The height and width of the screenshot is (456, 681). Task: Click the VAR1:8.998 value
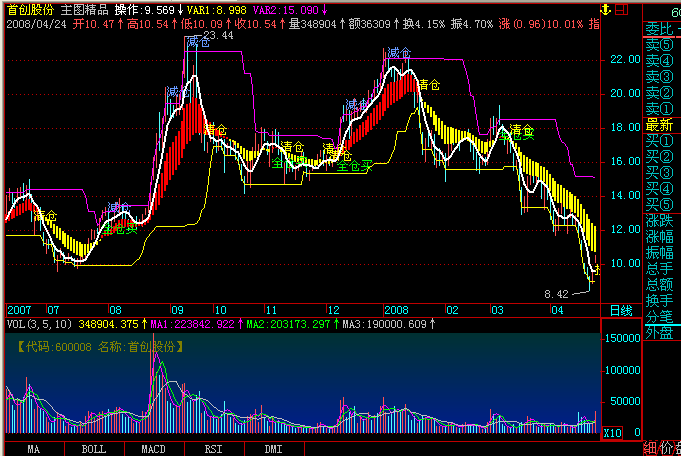click(x=216, y=10)
